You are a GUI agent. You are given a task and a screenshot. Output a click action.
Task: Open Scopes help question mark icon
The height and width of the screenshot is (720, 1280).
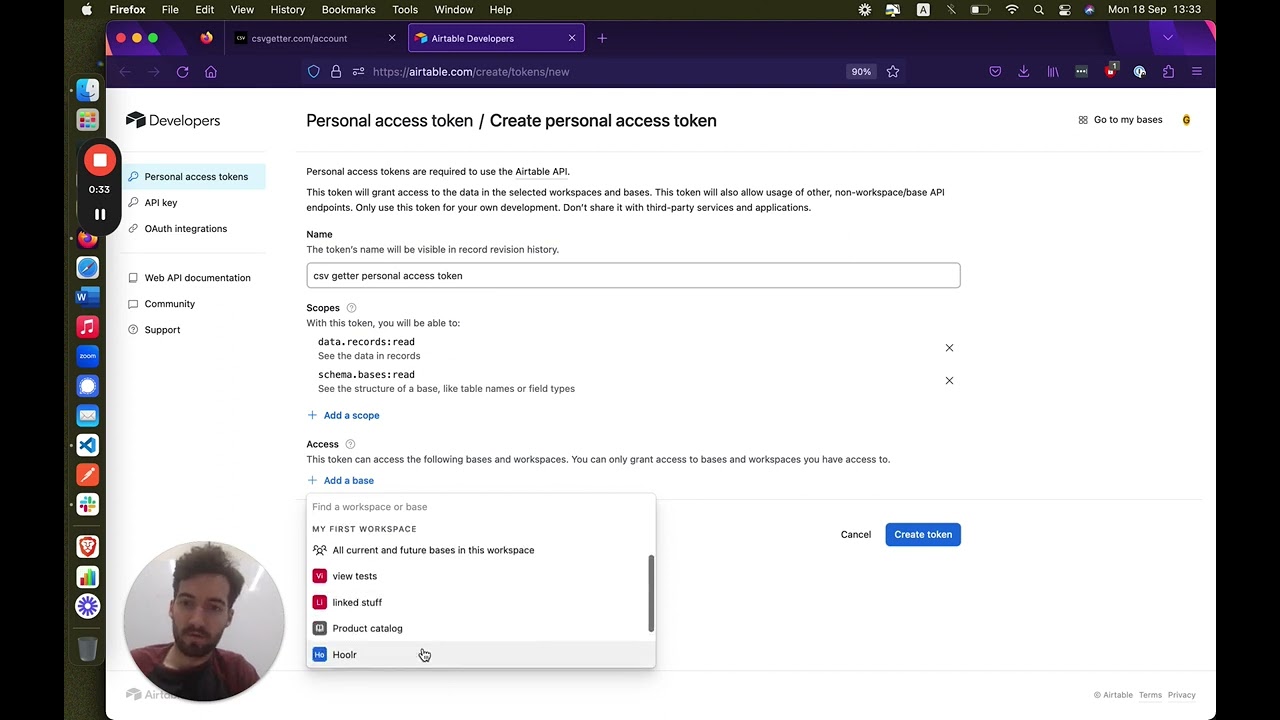[351, 308]
